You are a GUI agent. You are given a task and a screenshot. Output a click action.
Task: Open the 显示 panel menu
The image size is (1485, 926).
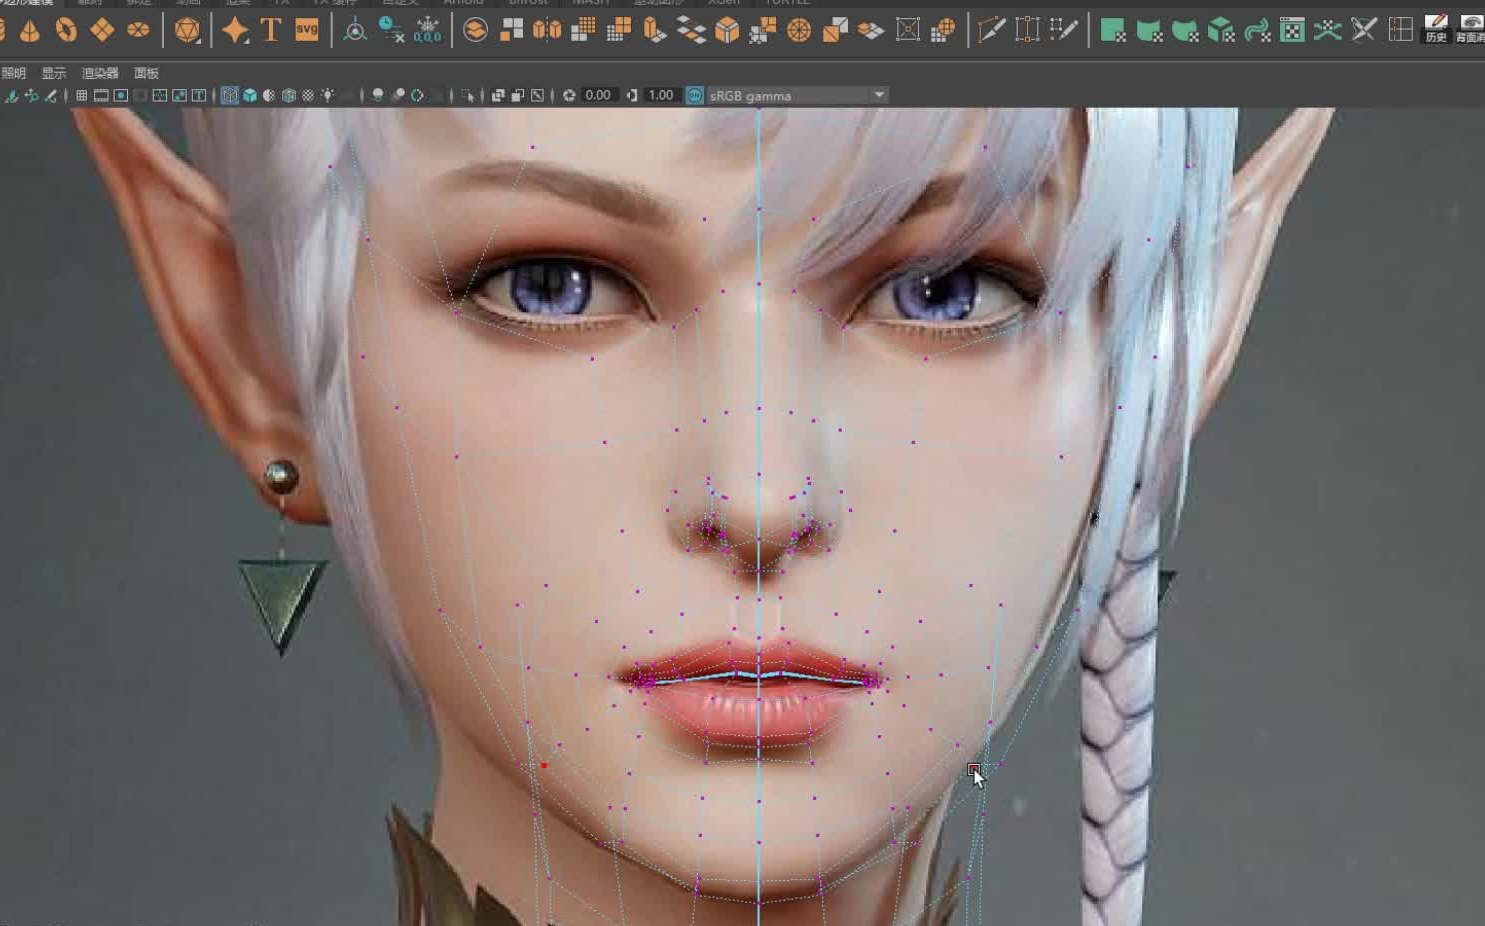[x=54, y=73]
